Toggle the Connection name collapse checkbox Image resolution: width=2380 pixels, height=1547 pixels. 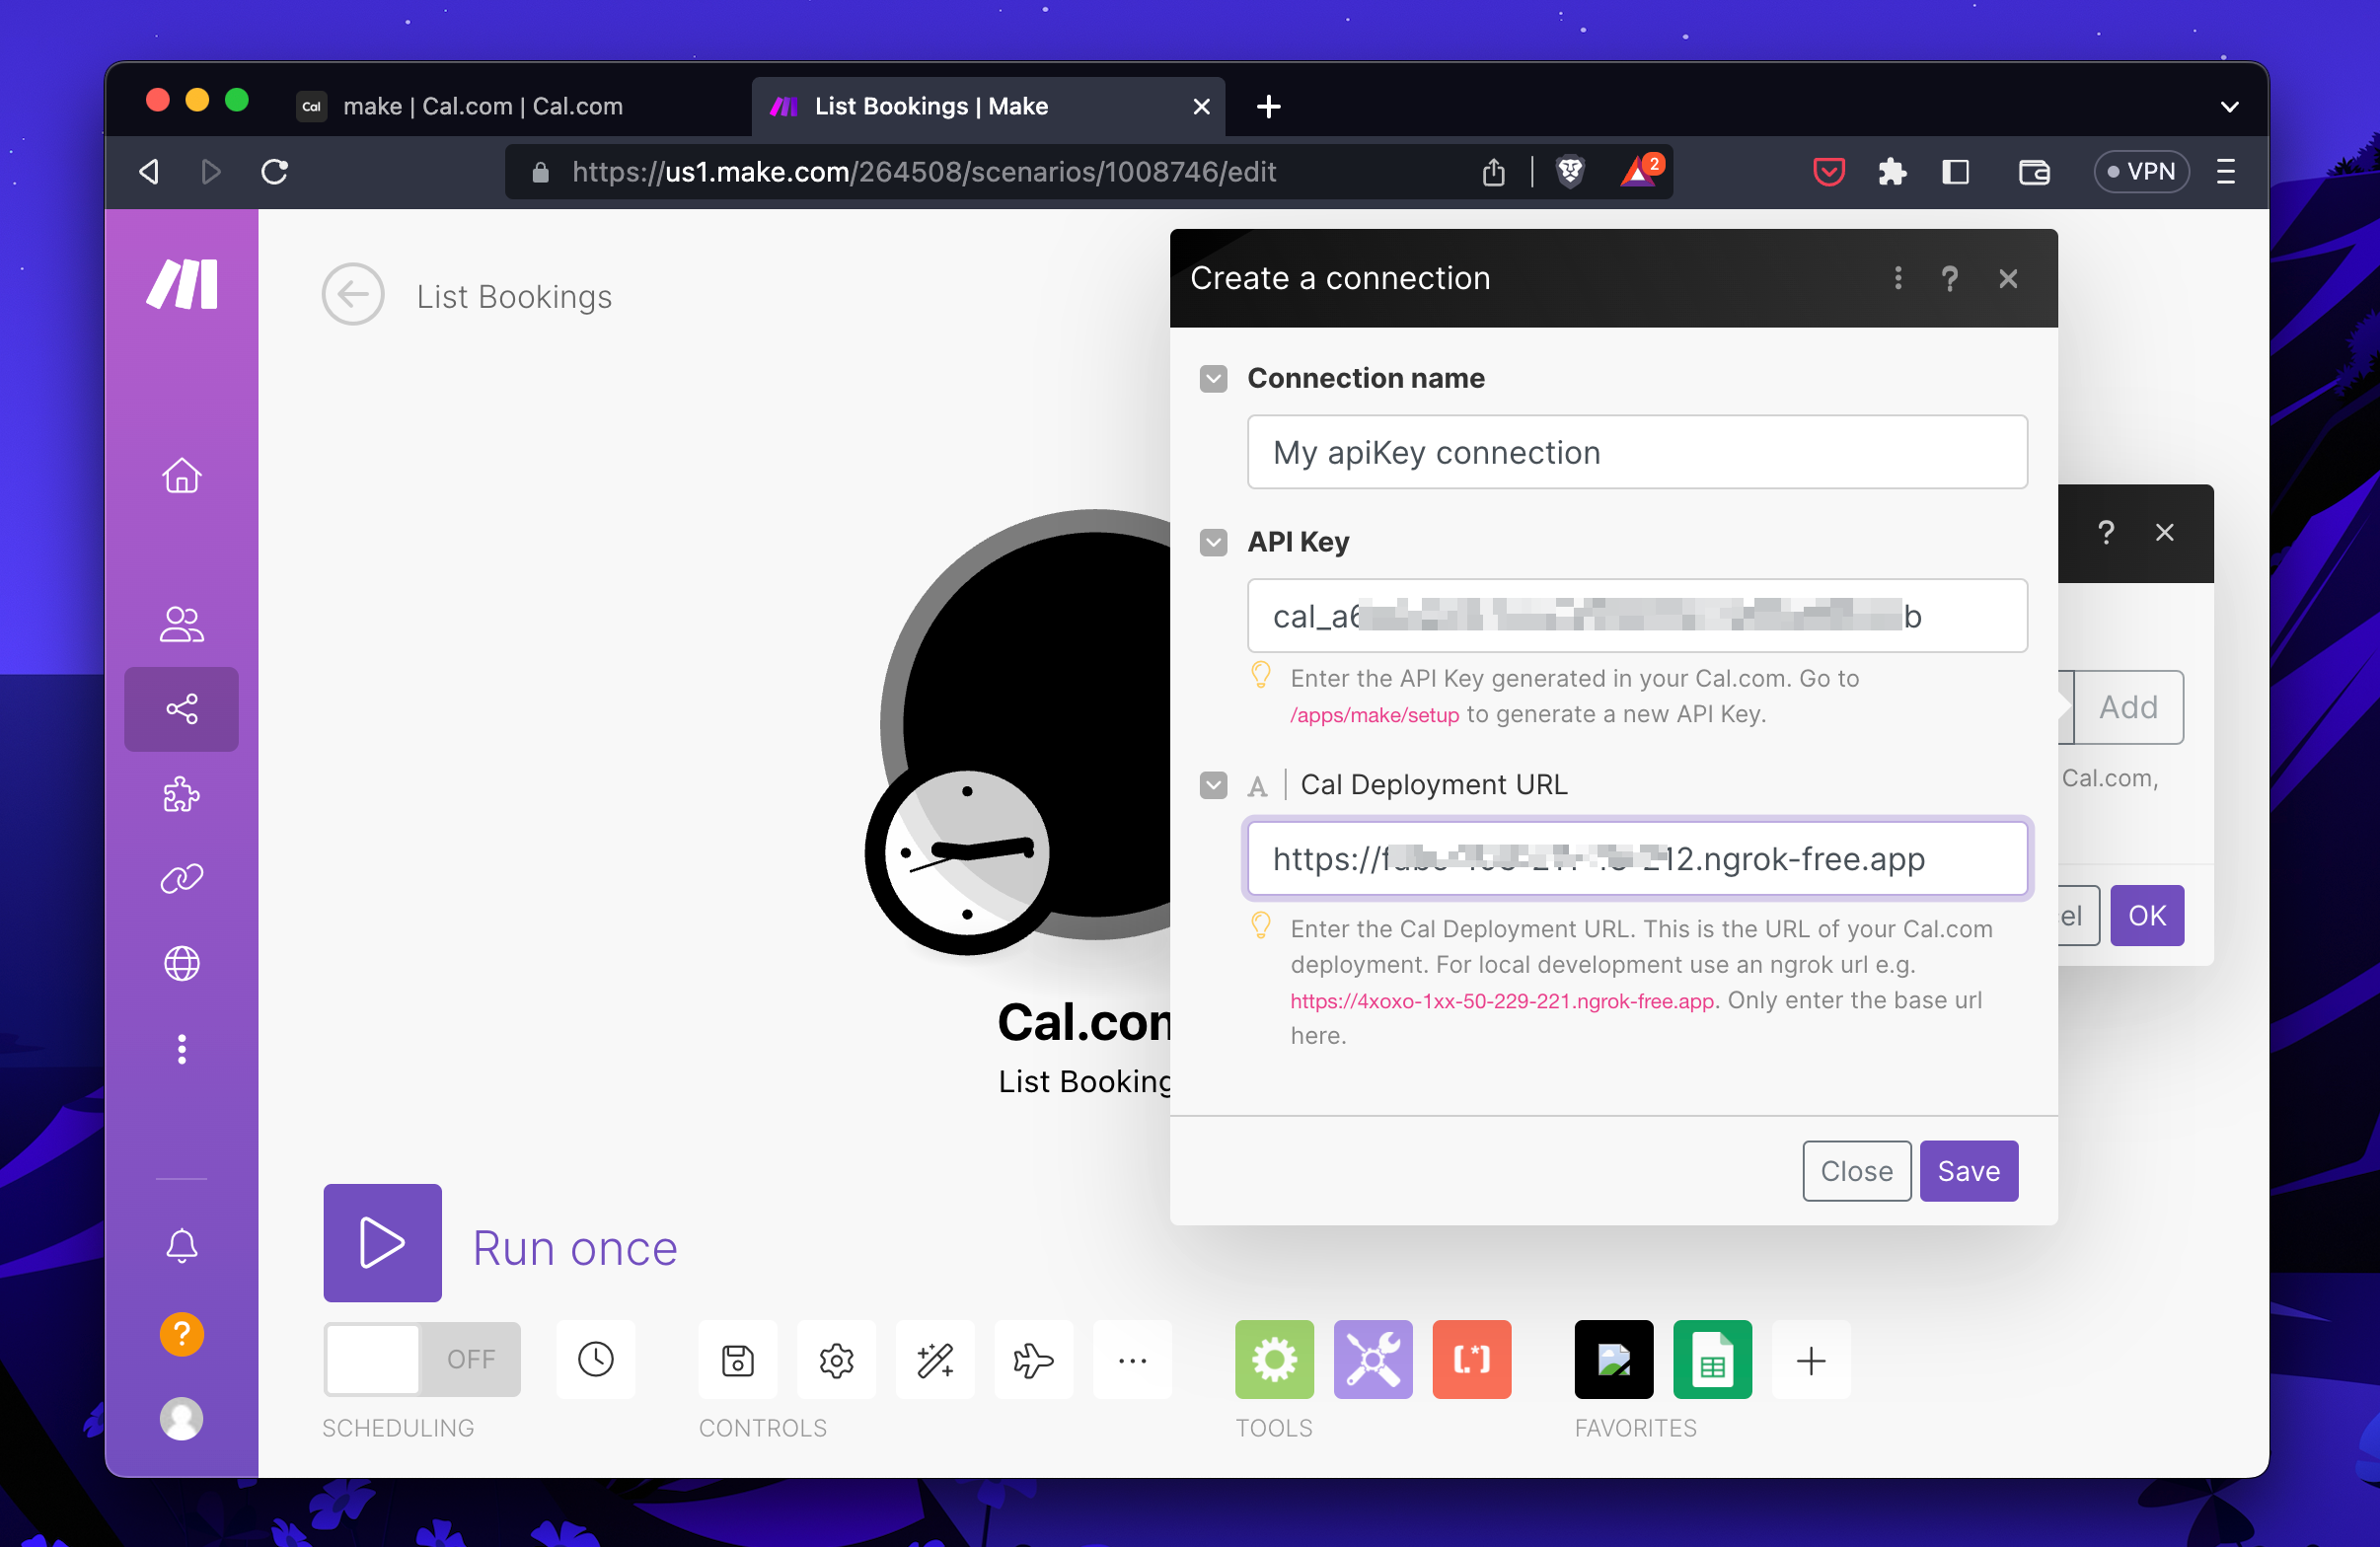pos(1213,379)
